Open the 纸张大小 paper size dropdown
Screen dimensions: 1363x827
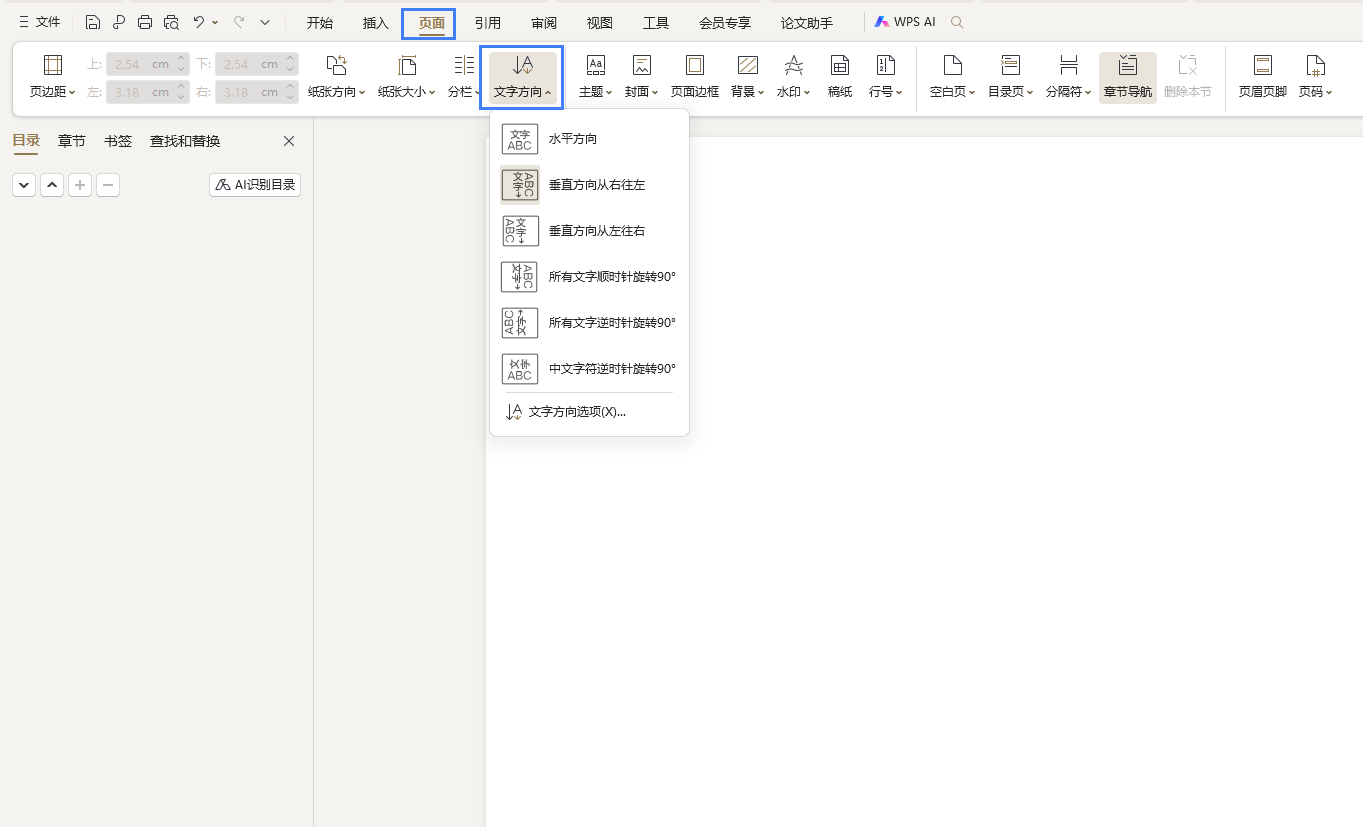[x=407, y=78]
